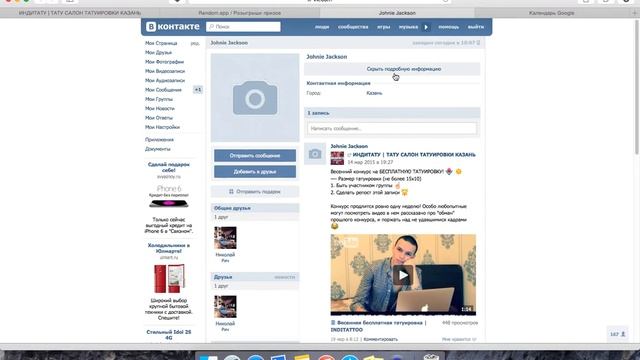Click выйти to log out

pyautogui.click(x=476, y=27)
